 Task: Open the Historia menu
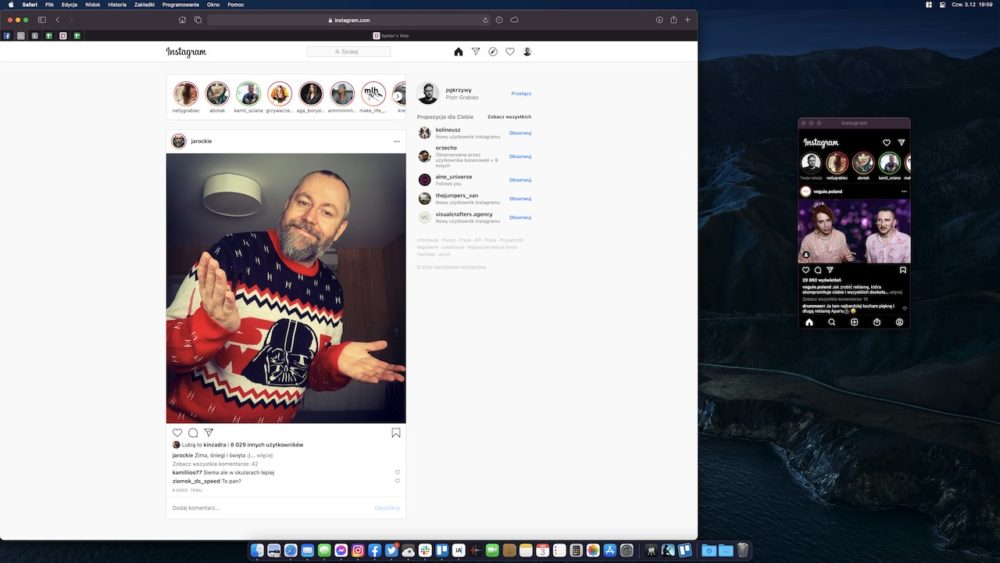tap(117, 4)
